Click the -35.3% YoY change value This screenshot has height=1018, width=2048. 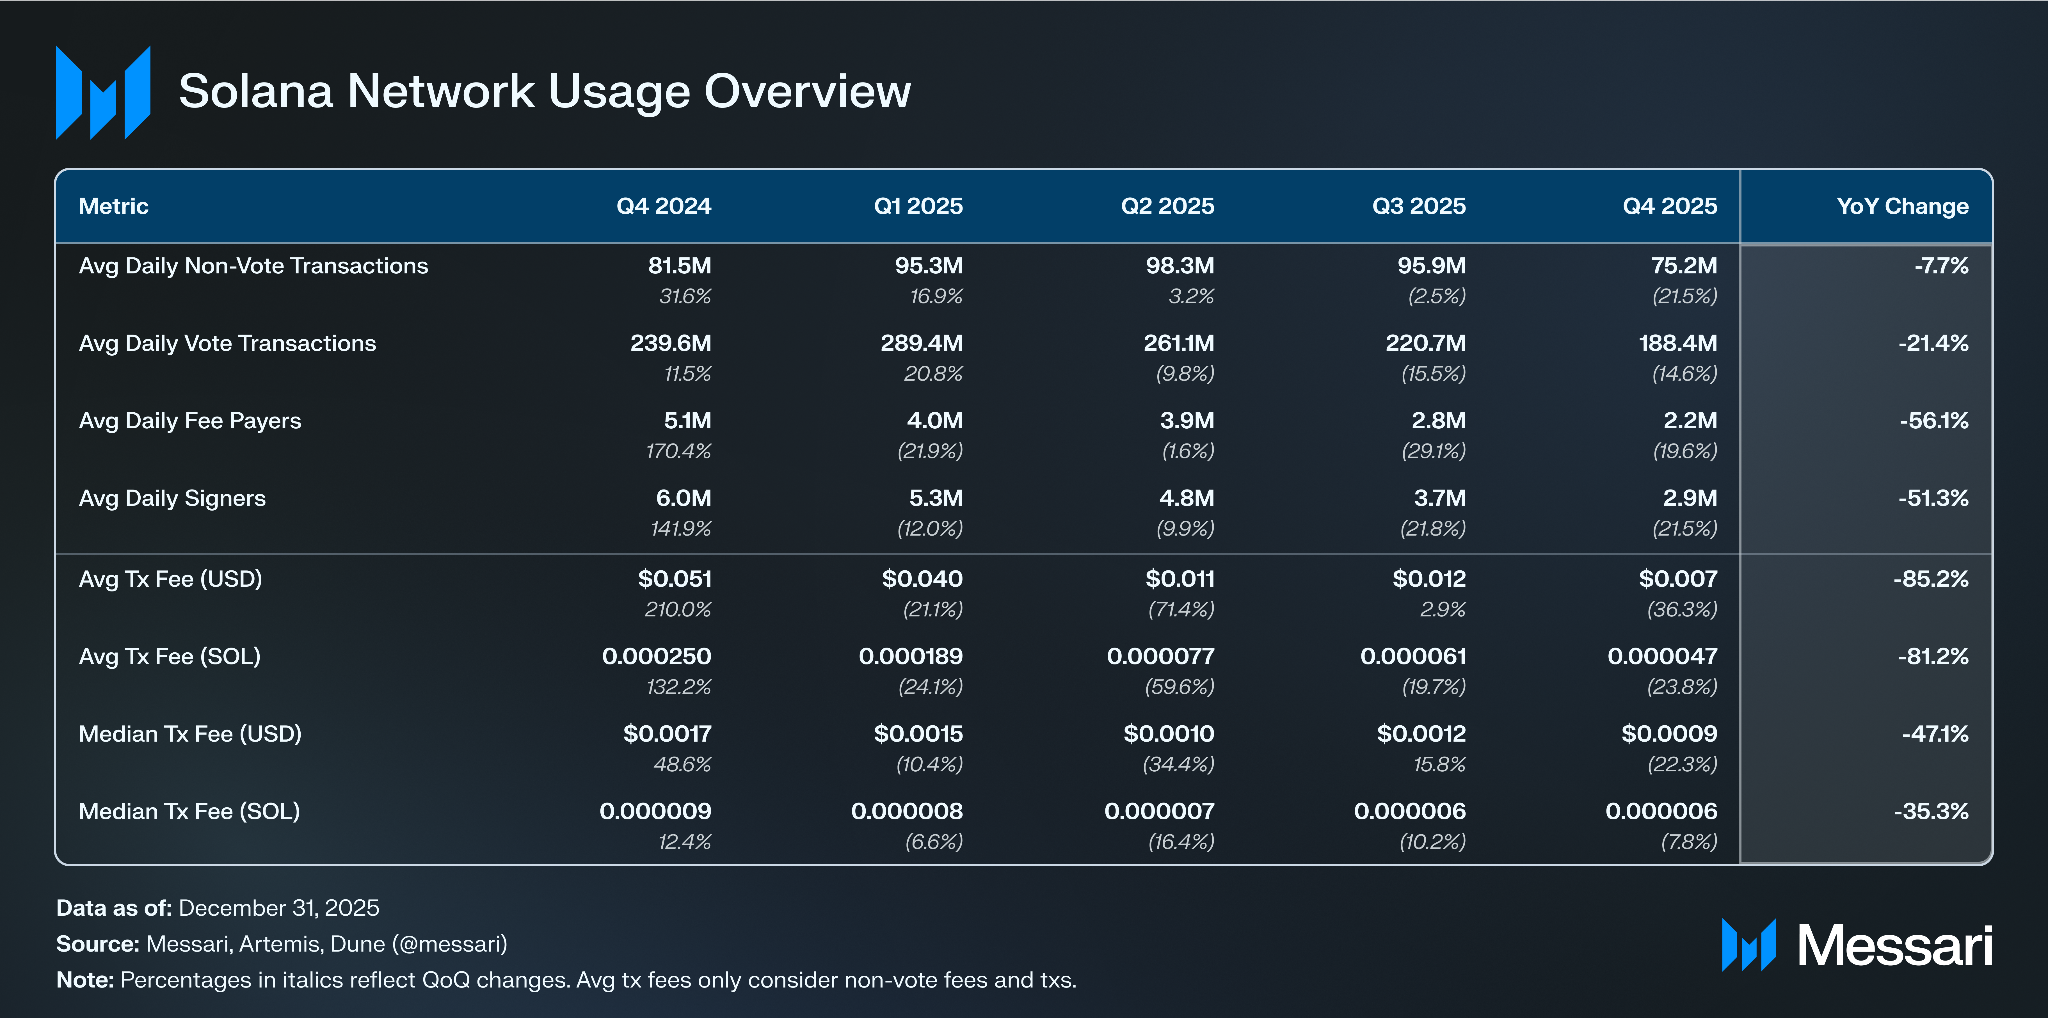coord(1931,811)
